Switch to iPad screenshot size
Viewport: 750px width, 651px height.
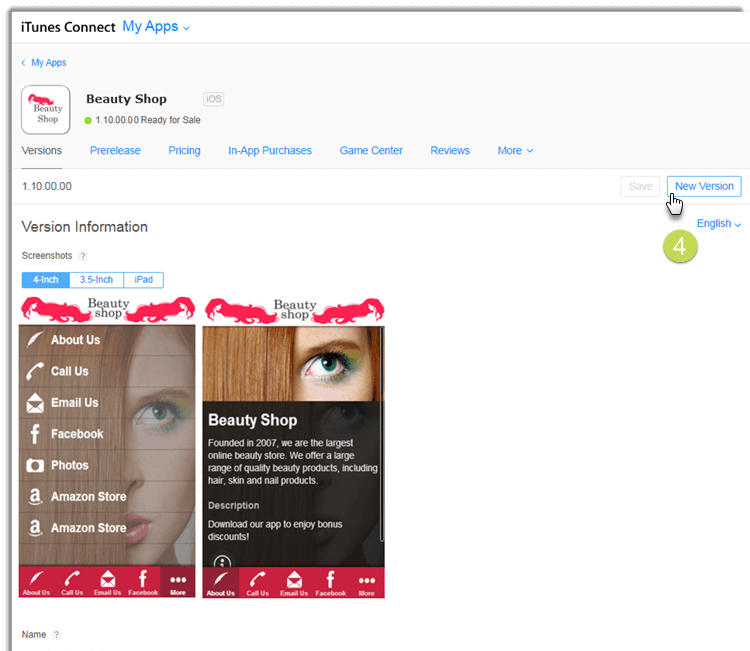[143, 280]
